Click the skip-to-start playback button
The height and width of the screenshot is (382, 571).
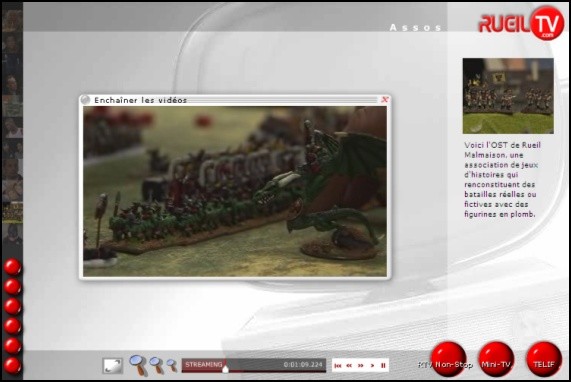coord(338,365)
